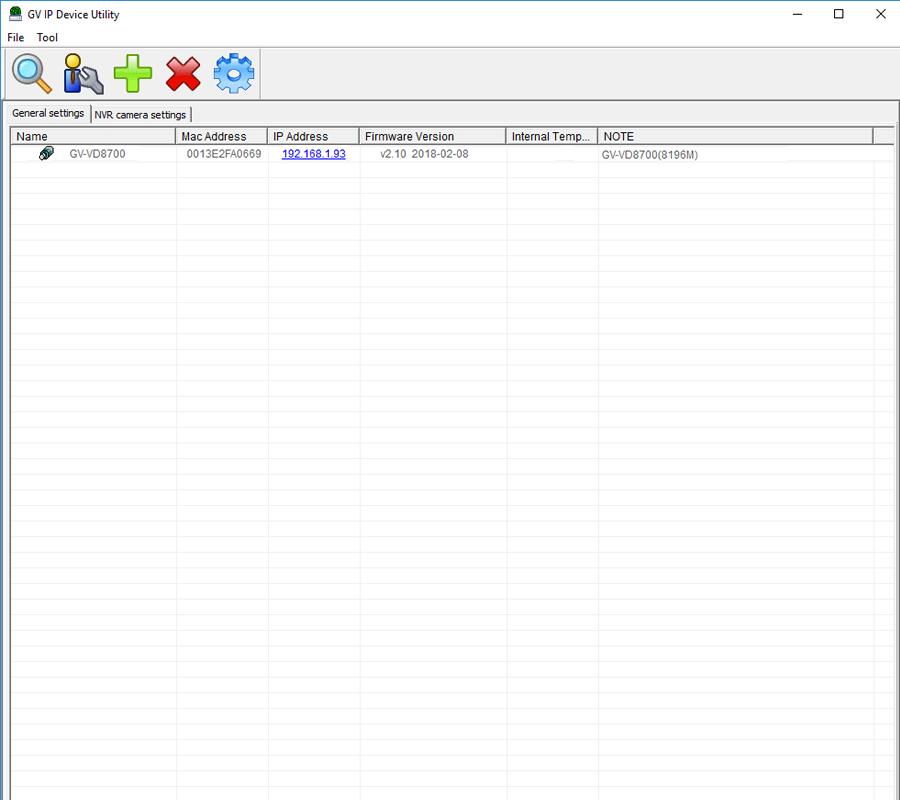Click the camera icon beside GV-VD8700
900x800 pixels.
click(46, 153)
